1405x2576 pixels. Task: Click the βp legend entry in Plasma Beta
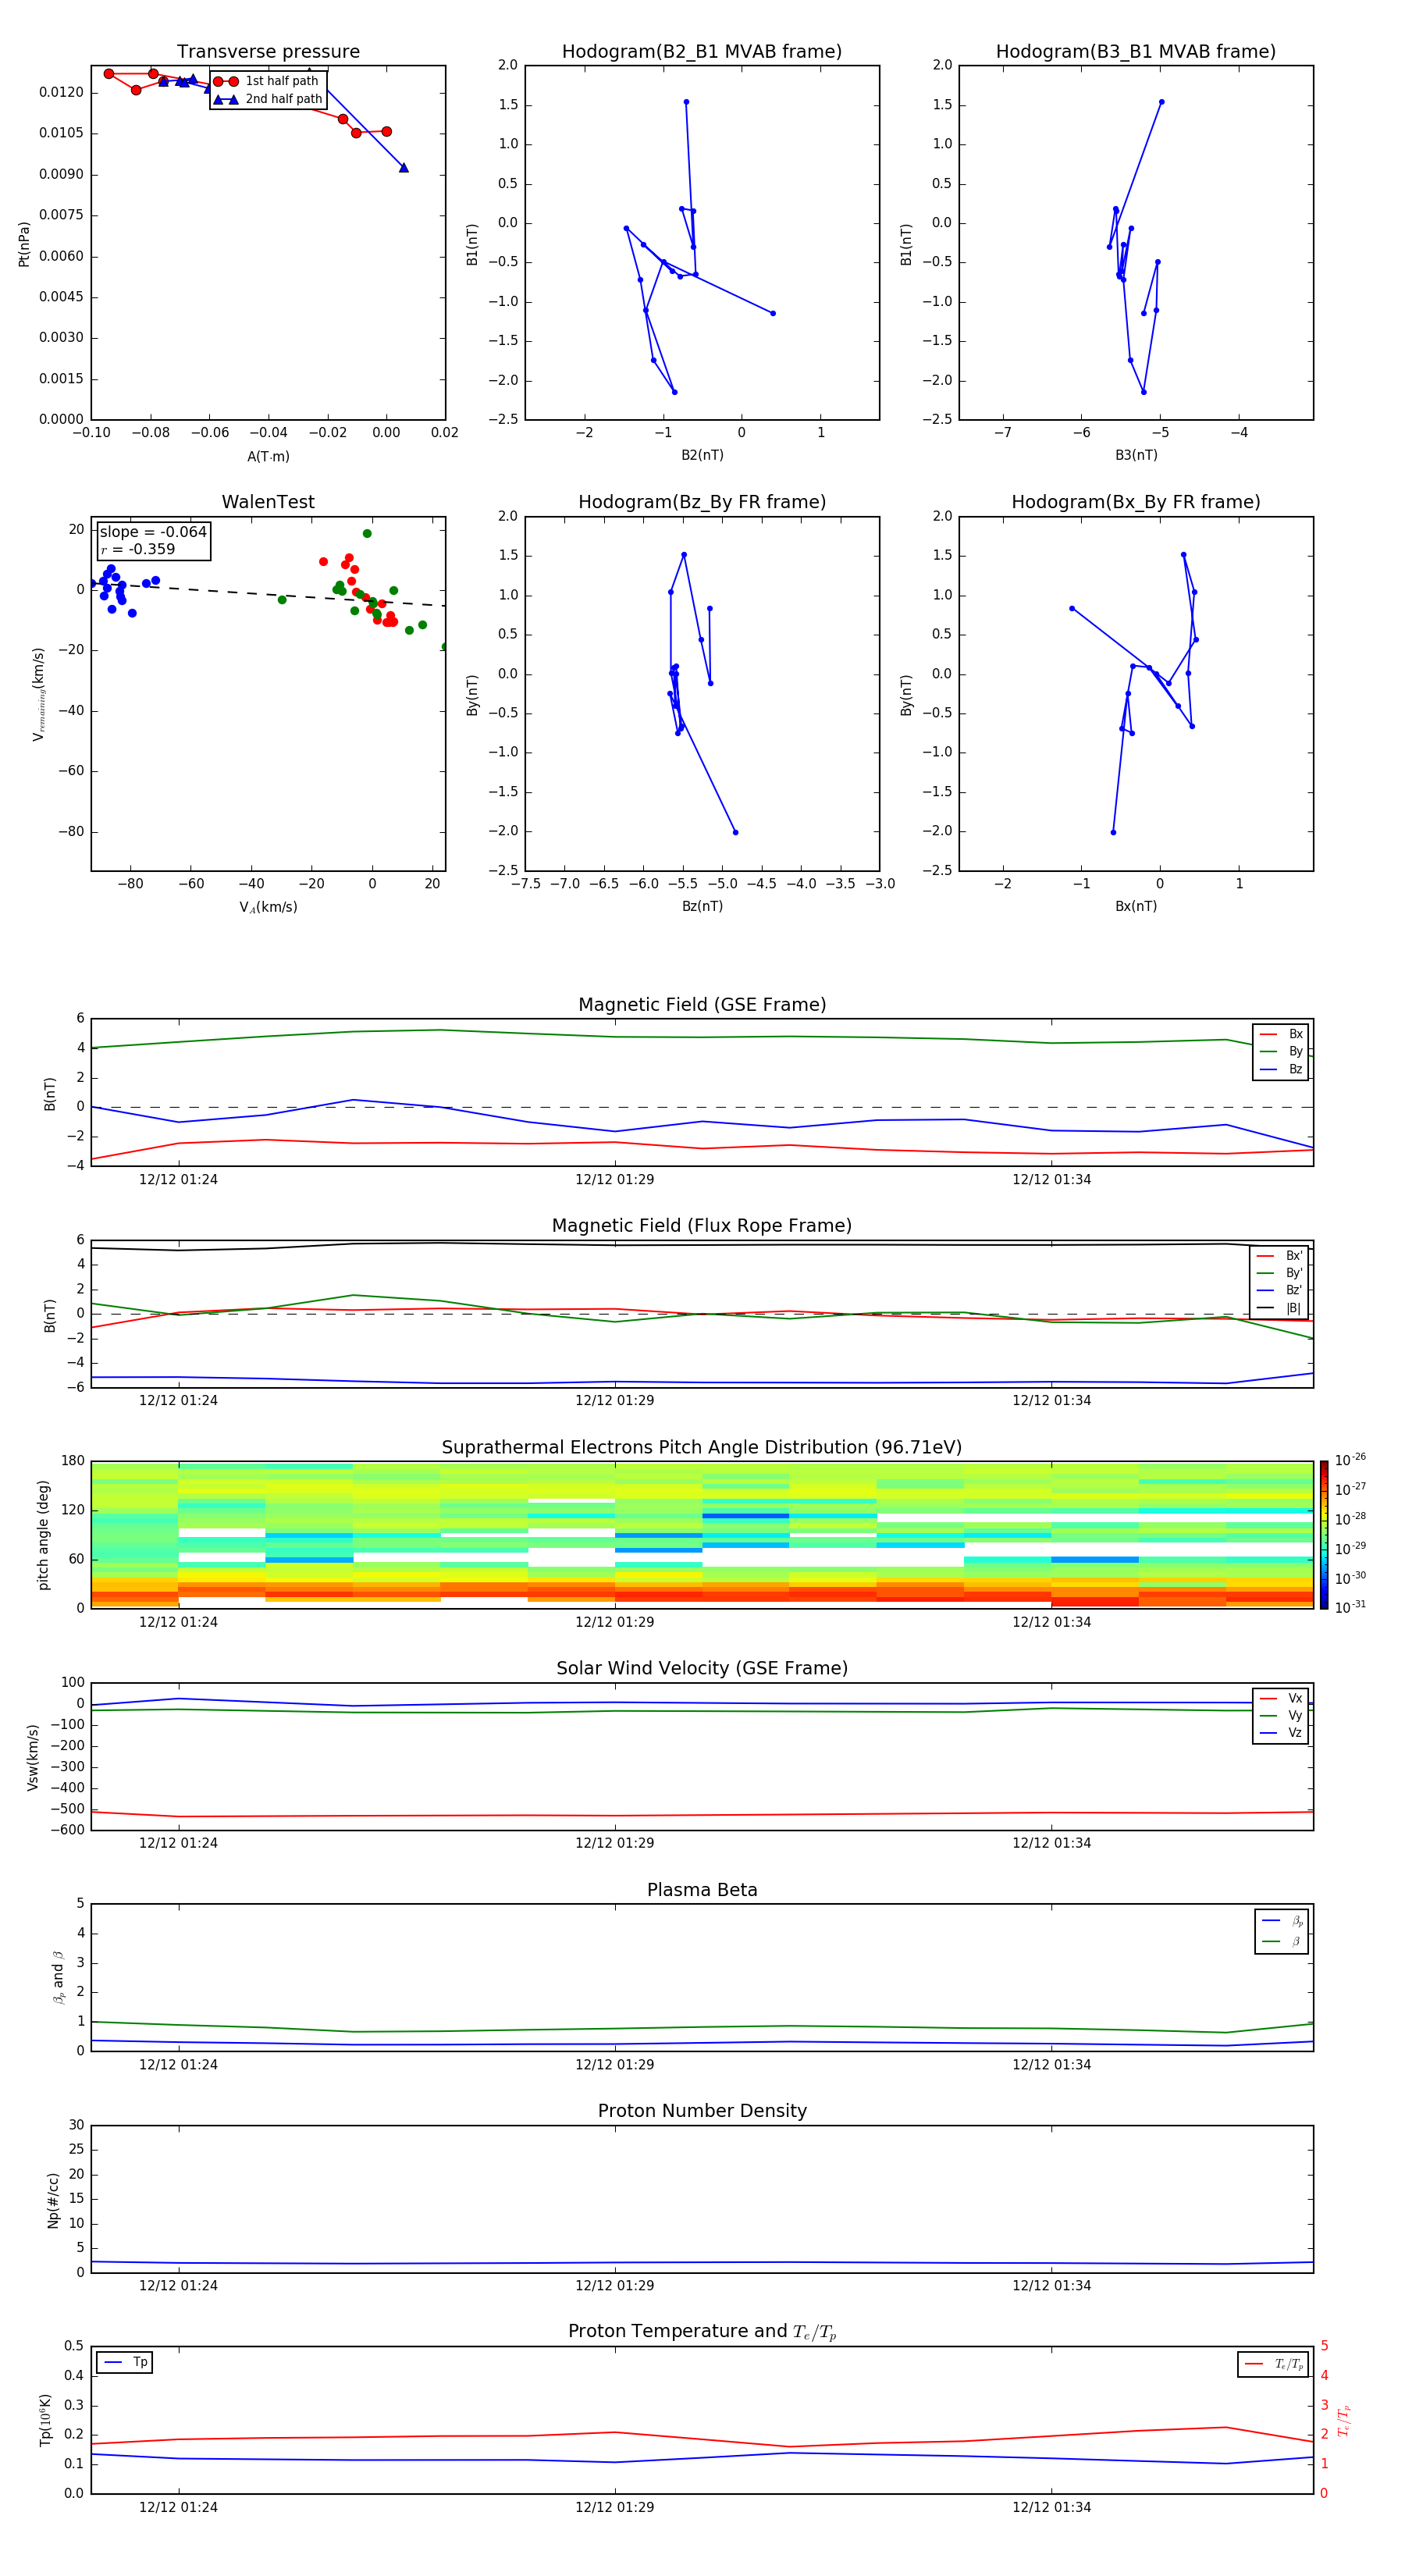[x=1282, y=1921]
